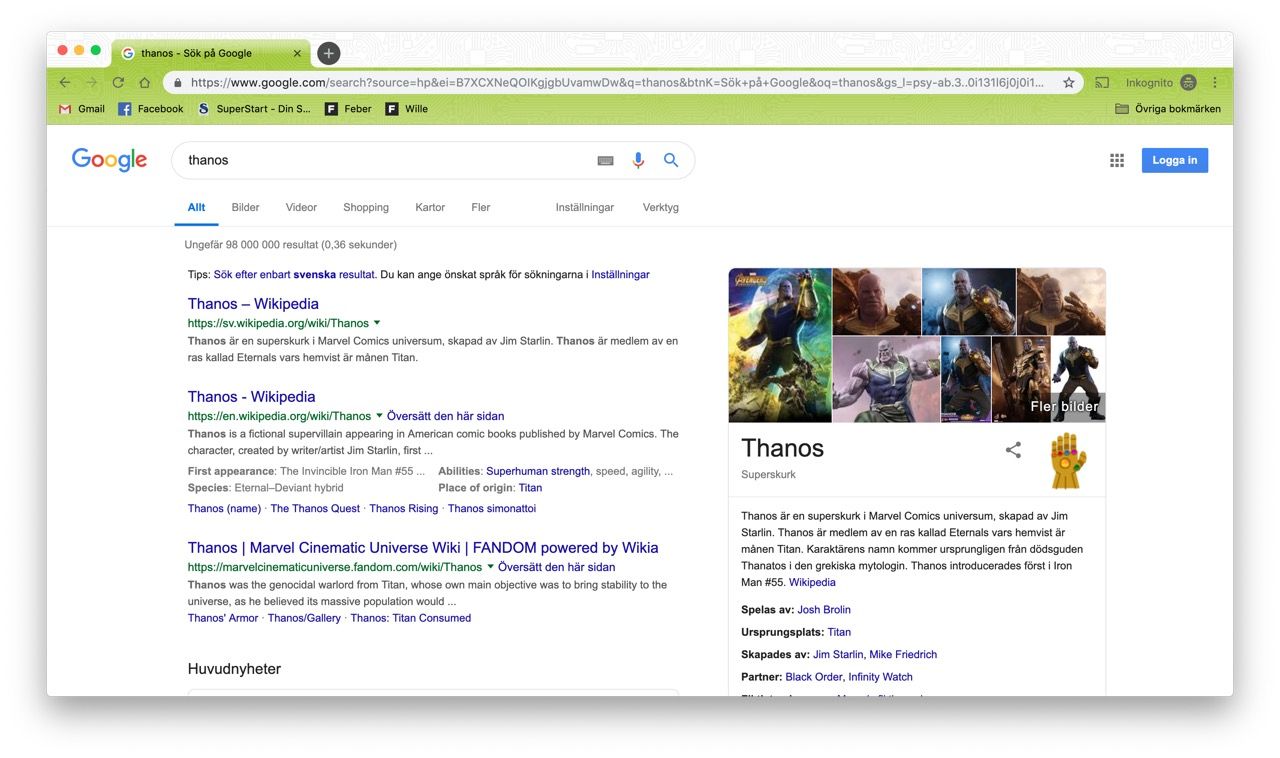Screen dimensions: 1280x758
Task: Expand en.wikipedia.org result dropdown arrow
Action: [x=379, y=416]
